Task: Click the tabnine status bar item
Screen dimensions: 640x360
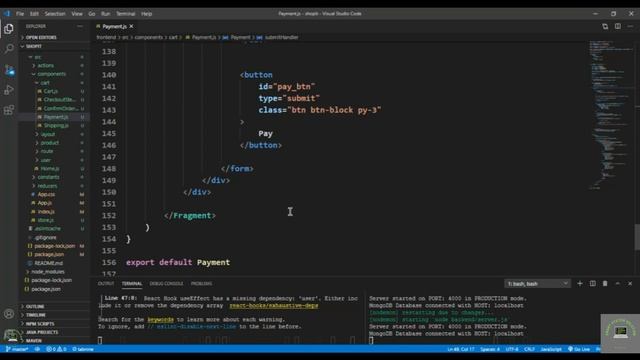Action: (x=83, y=349)
